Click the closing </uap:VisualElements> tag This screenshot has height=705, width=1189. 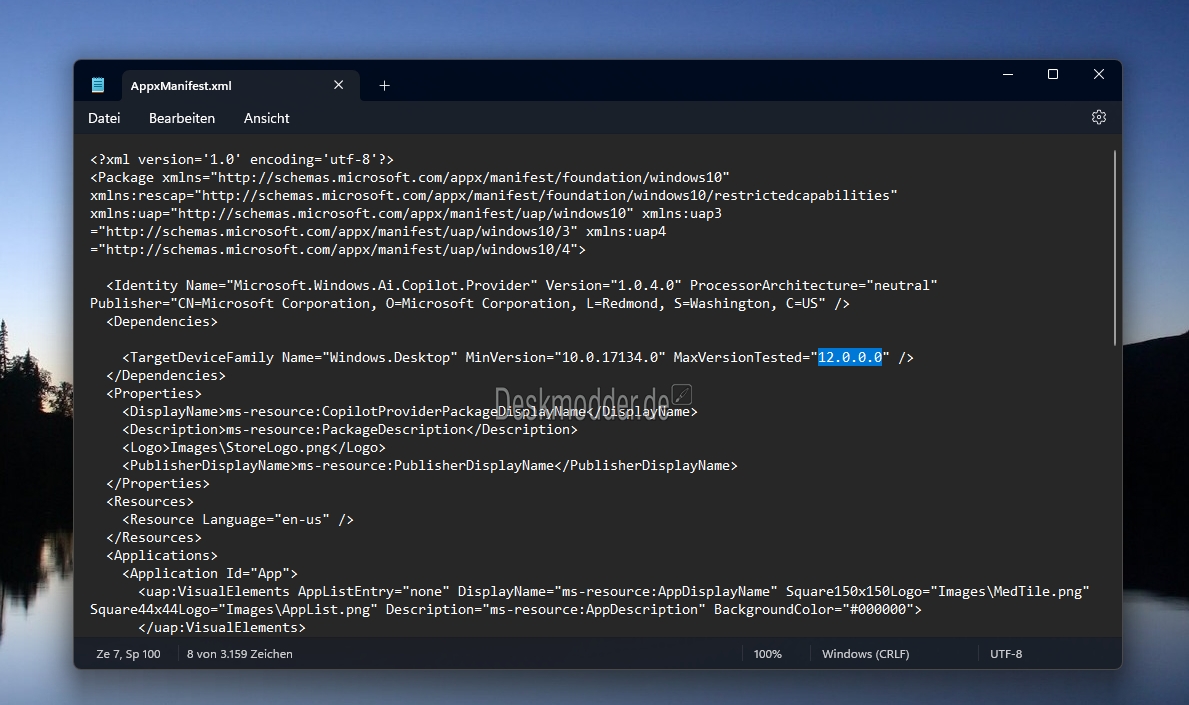pyautogui.click(x=222, y=628)
